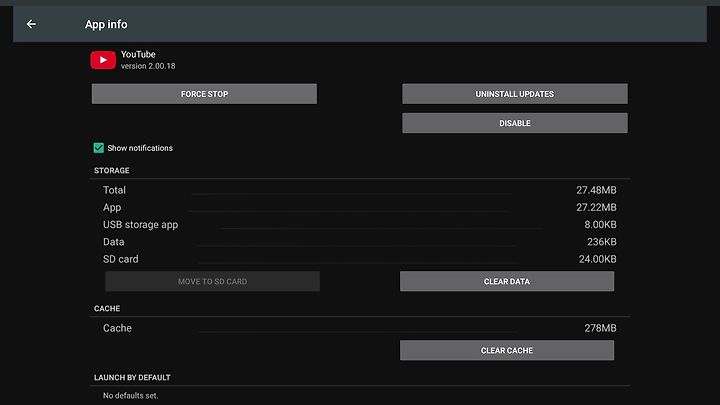Image resolution: width=720 pixels, height=405 pixels.
Task: Select the 27.48MB total value
Action: pos(596,190)
